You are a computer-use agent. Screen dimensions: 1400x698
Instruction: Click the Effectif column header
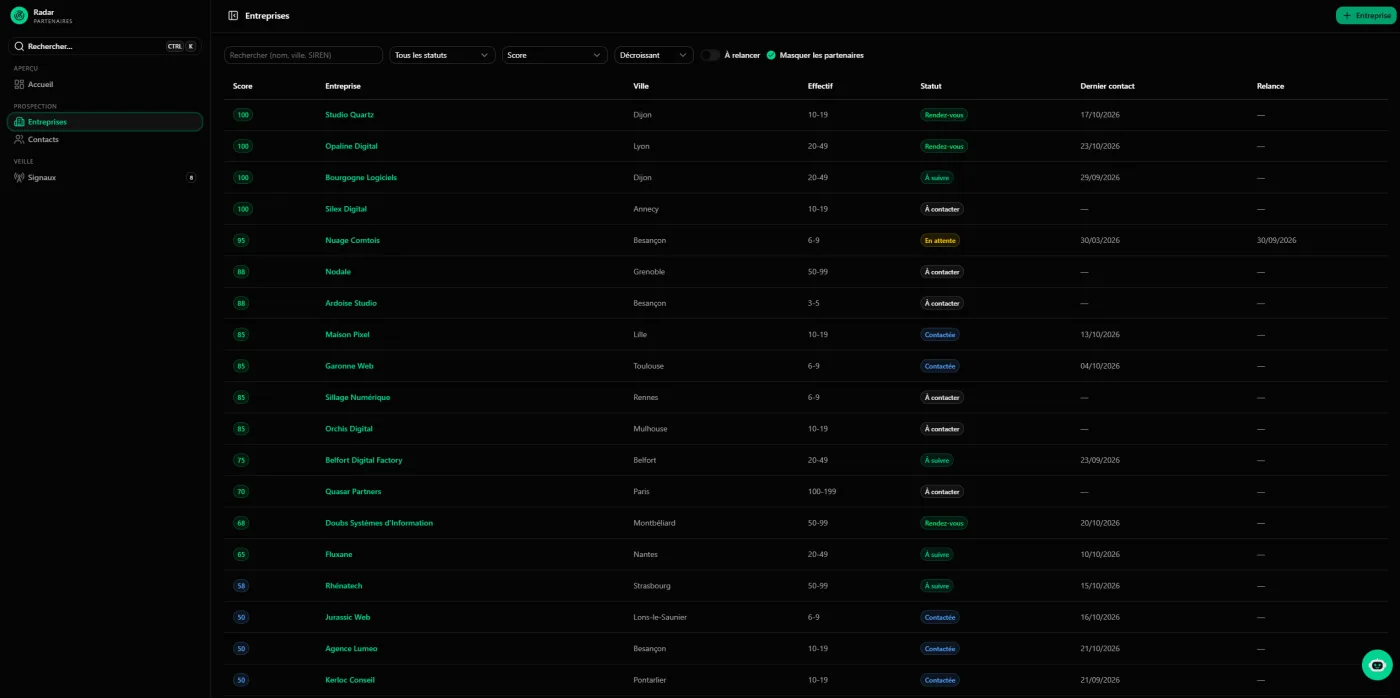point(820,86)
